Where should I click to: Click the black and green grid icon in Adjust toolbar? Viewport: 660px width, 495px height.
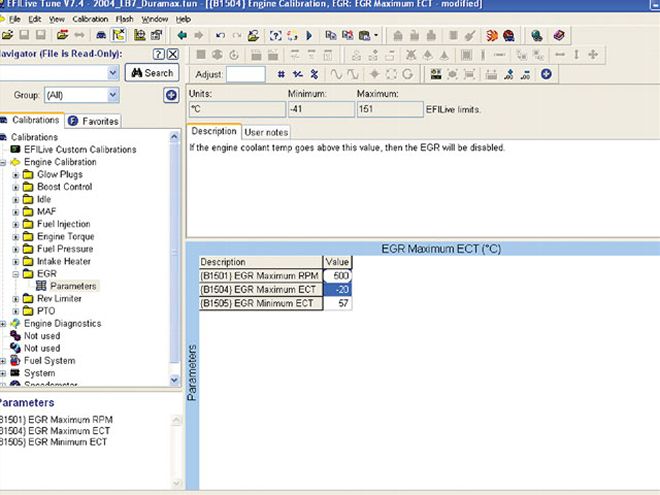click(436, 74)
